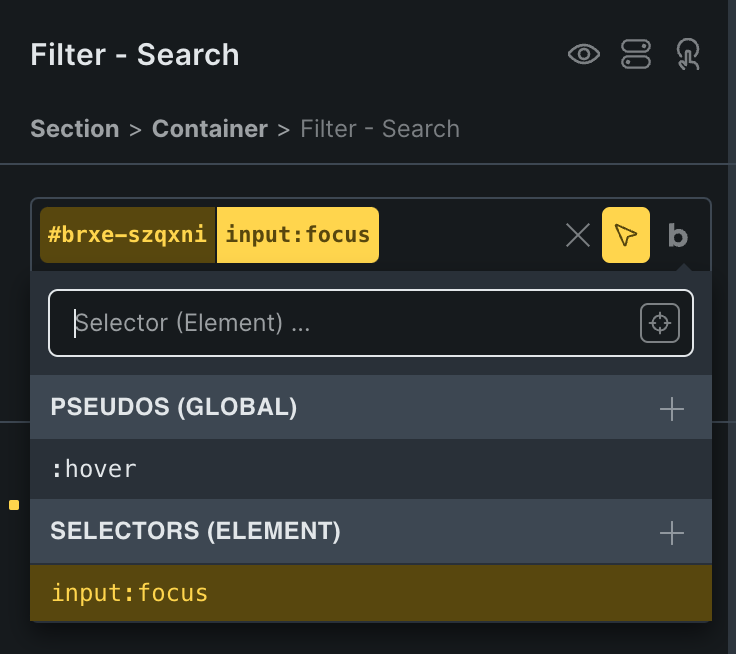Click the bold 'b' Bricks icon

click(678, 236)
